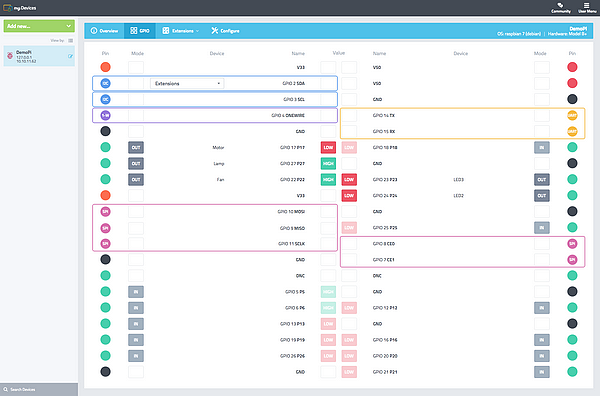
Task: Click GPIO 21 P21 IN mode button
Action: pos(542,372)
